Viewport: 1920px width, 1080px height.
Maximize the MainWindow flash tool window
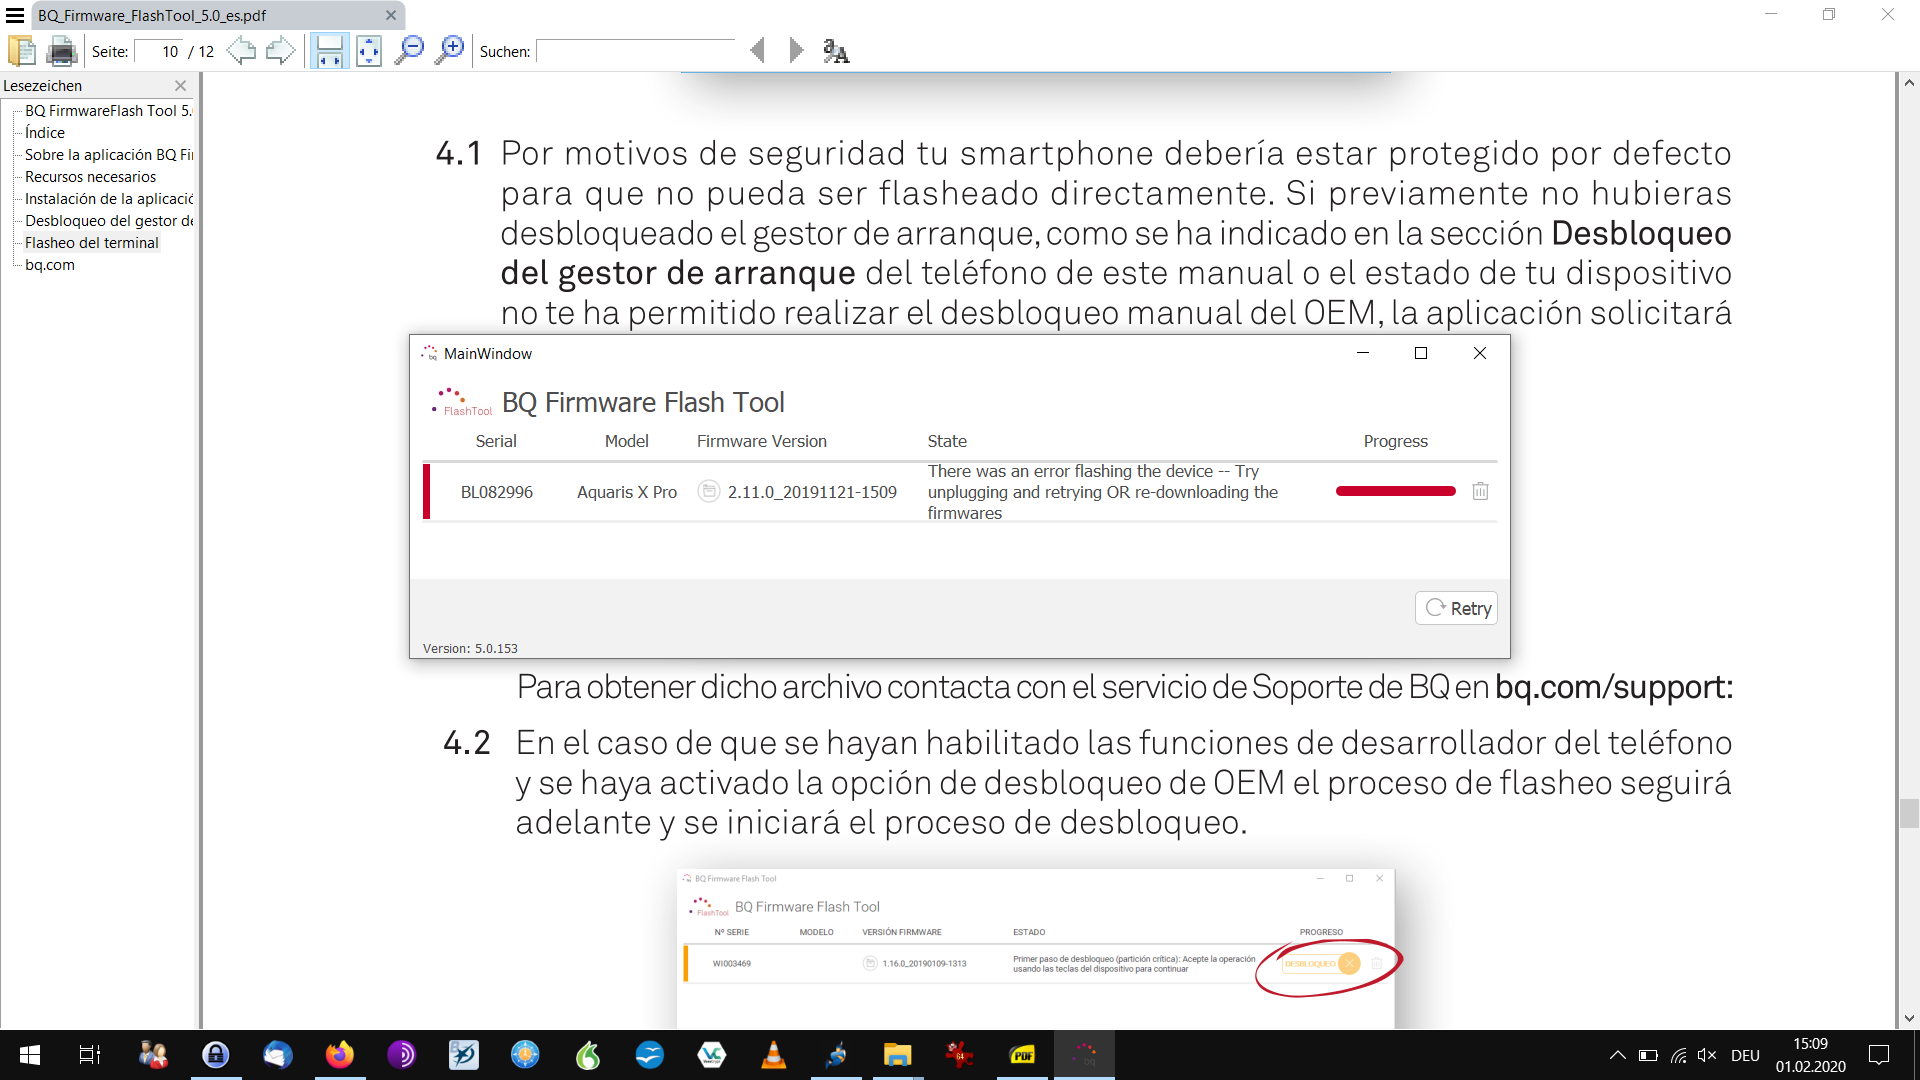[1421, 353]
